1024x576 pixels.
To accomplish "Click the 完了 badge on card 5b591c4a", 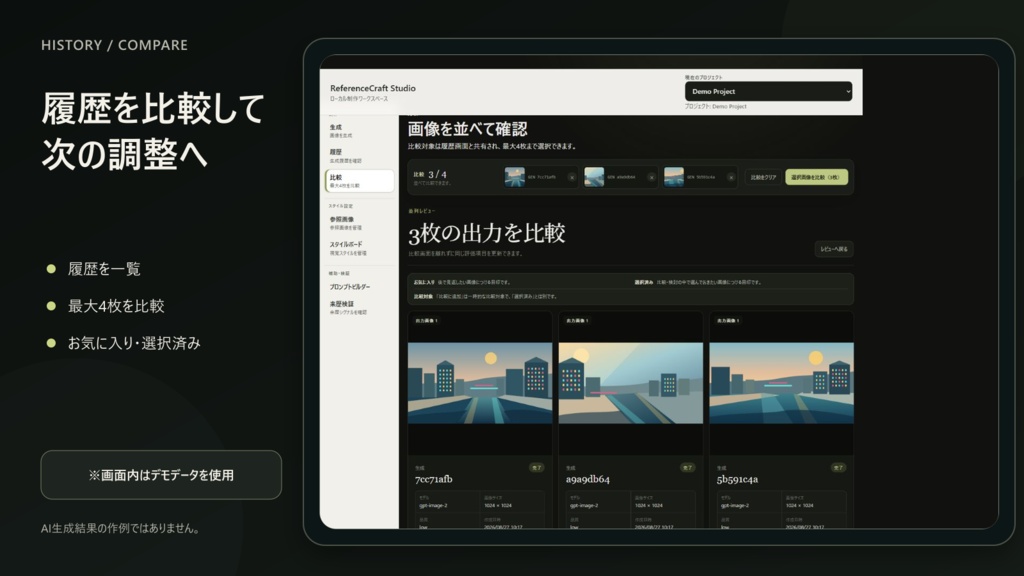I will (838, 468).
